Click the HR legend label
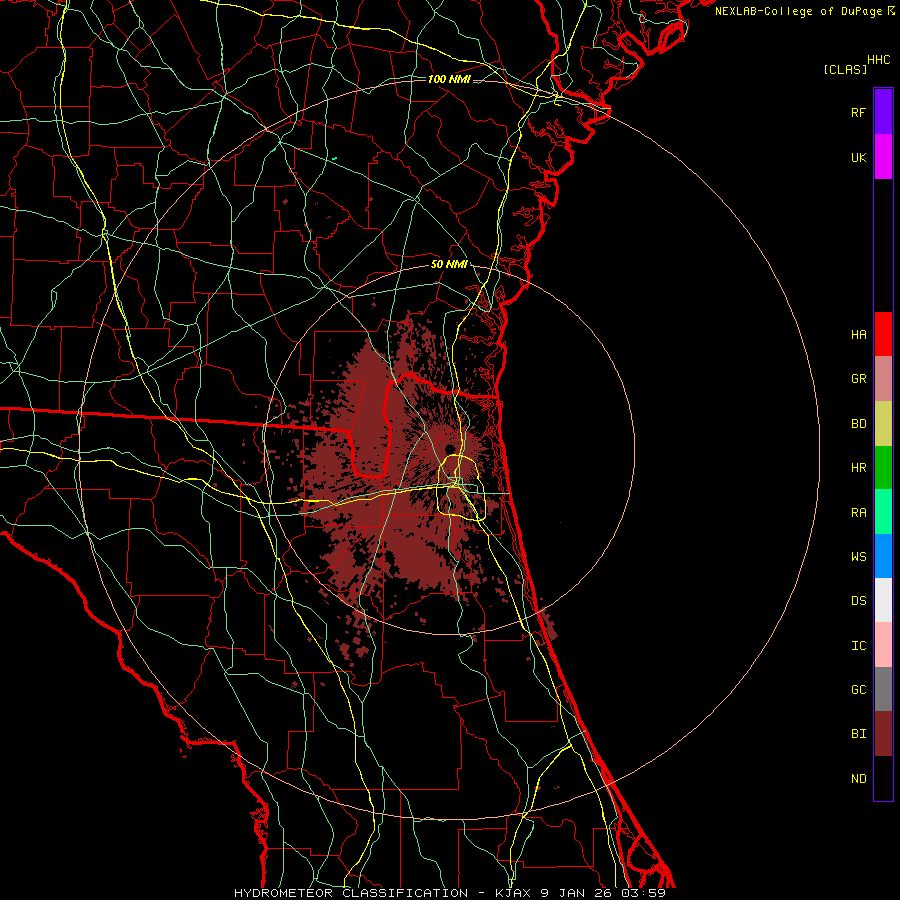The height and width of the screenshot is (900, 900). (858, 468)
